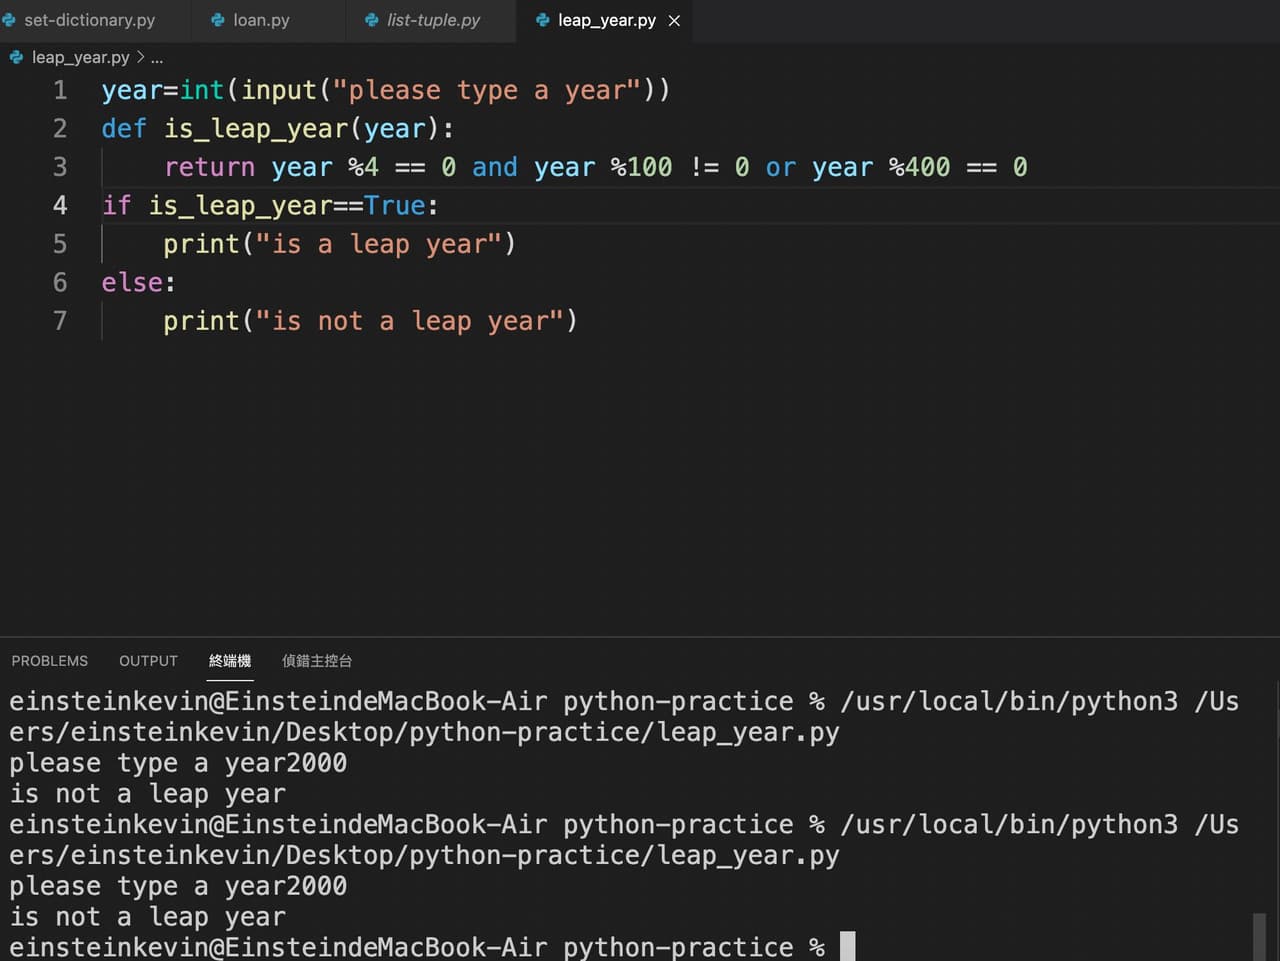Place cursor on the return keyword
Viewport: 1280px width, 961px height.
pos(209,167)
